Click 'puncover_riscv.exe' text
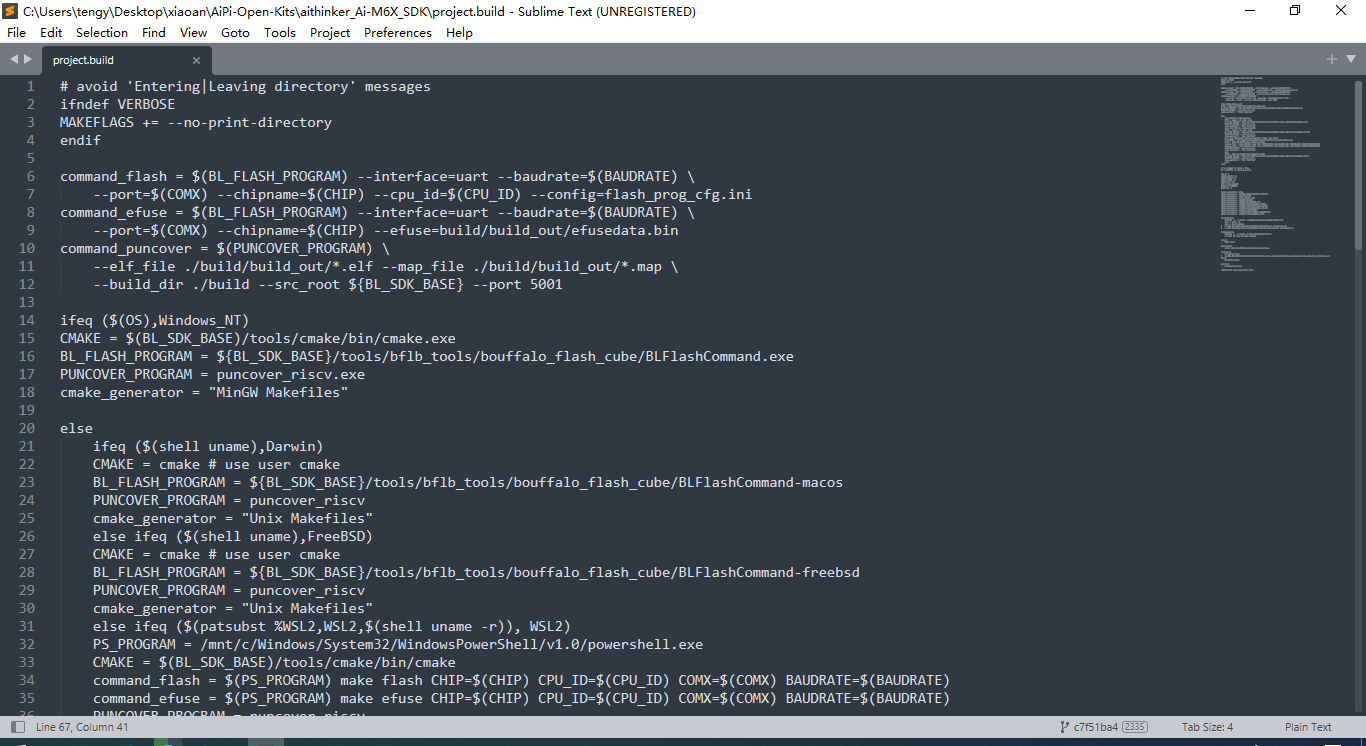1366x746 pixels. tap(291, 374)
